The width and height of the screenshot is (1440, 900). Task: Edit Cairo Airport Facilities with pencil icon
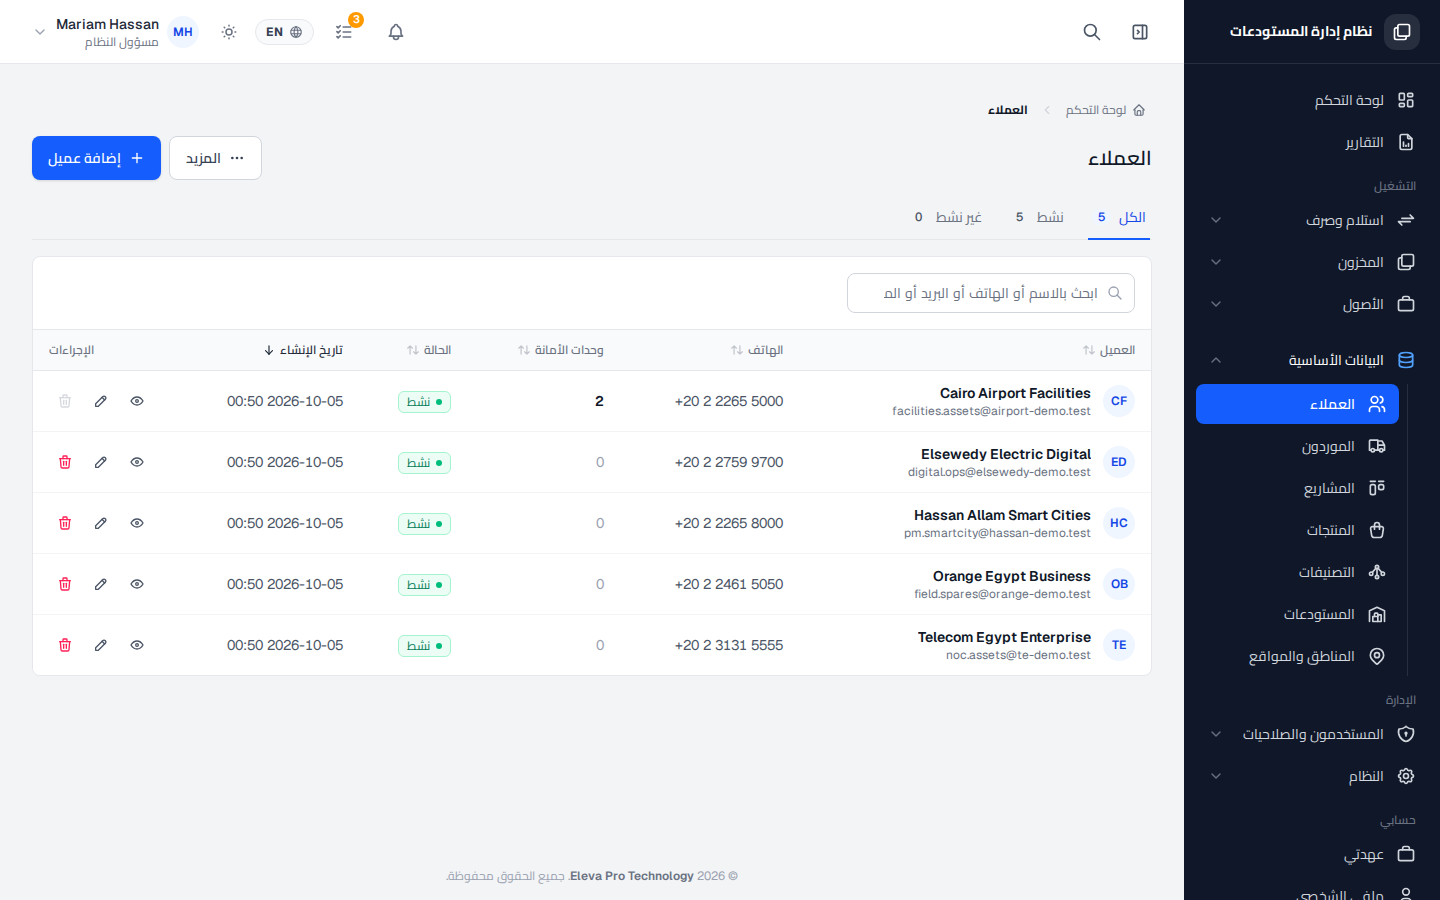101,401
